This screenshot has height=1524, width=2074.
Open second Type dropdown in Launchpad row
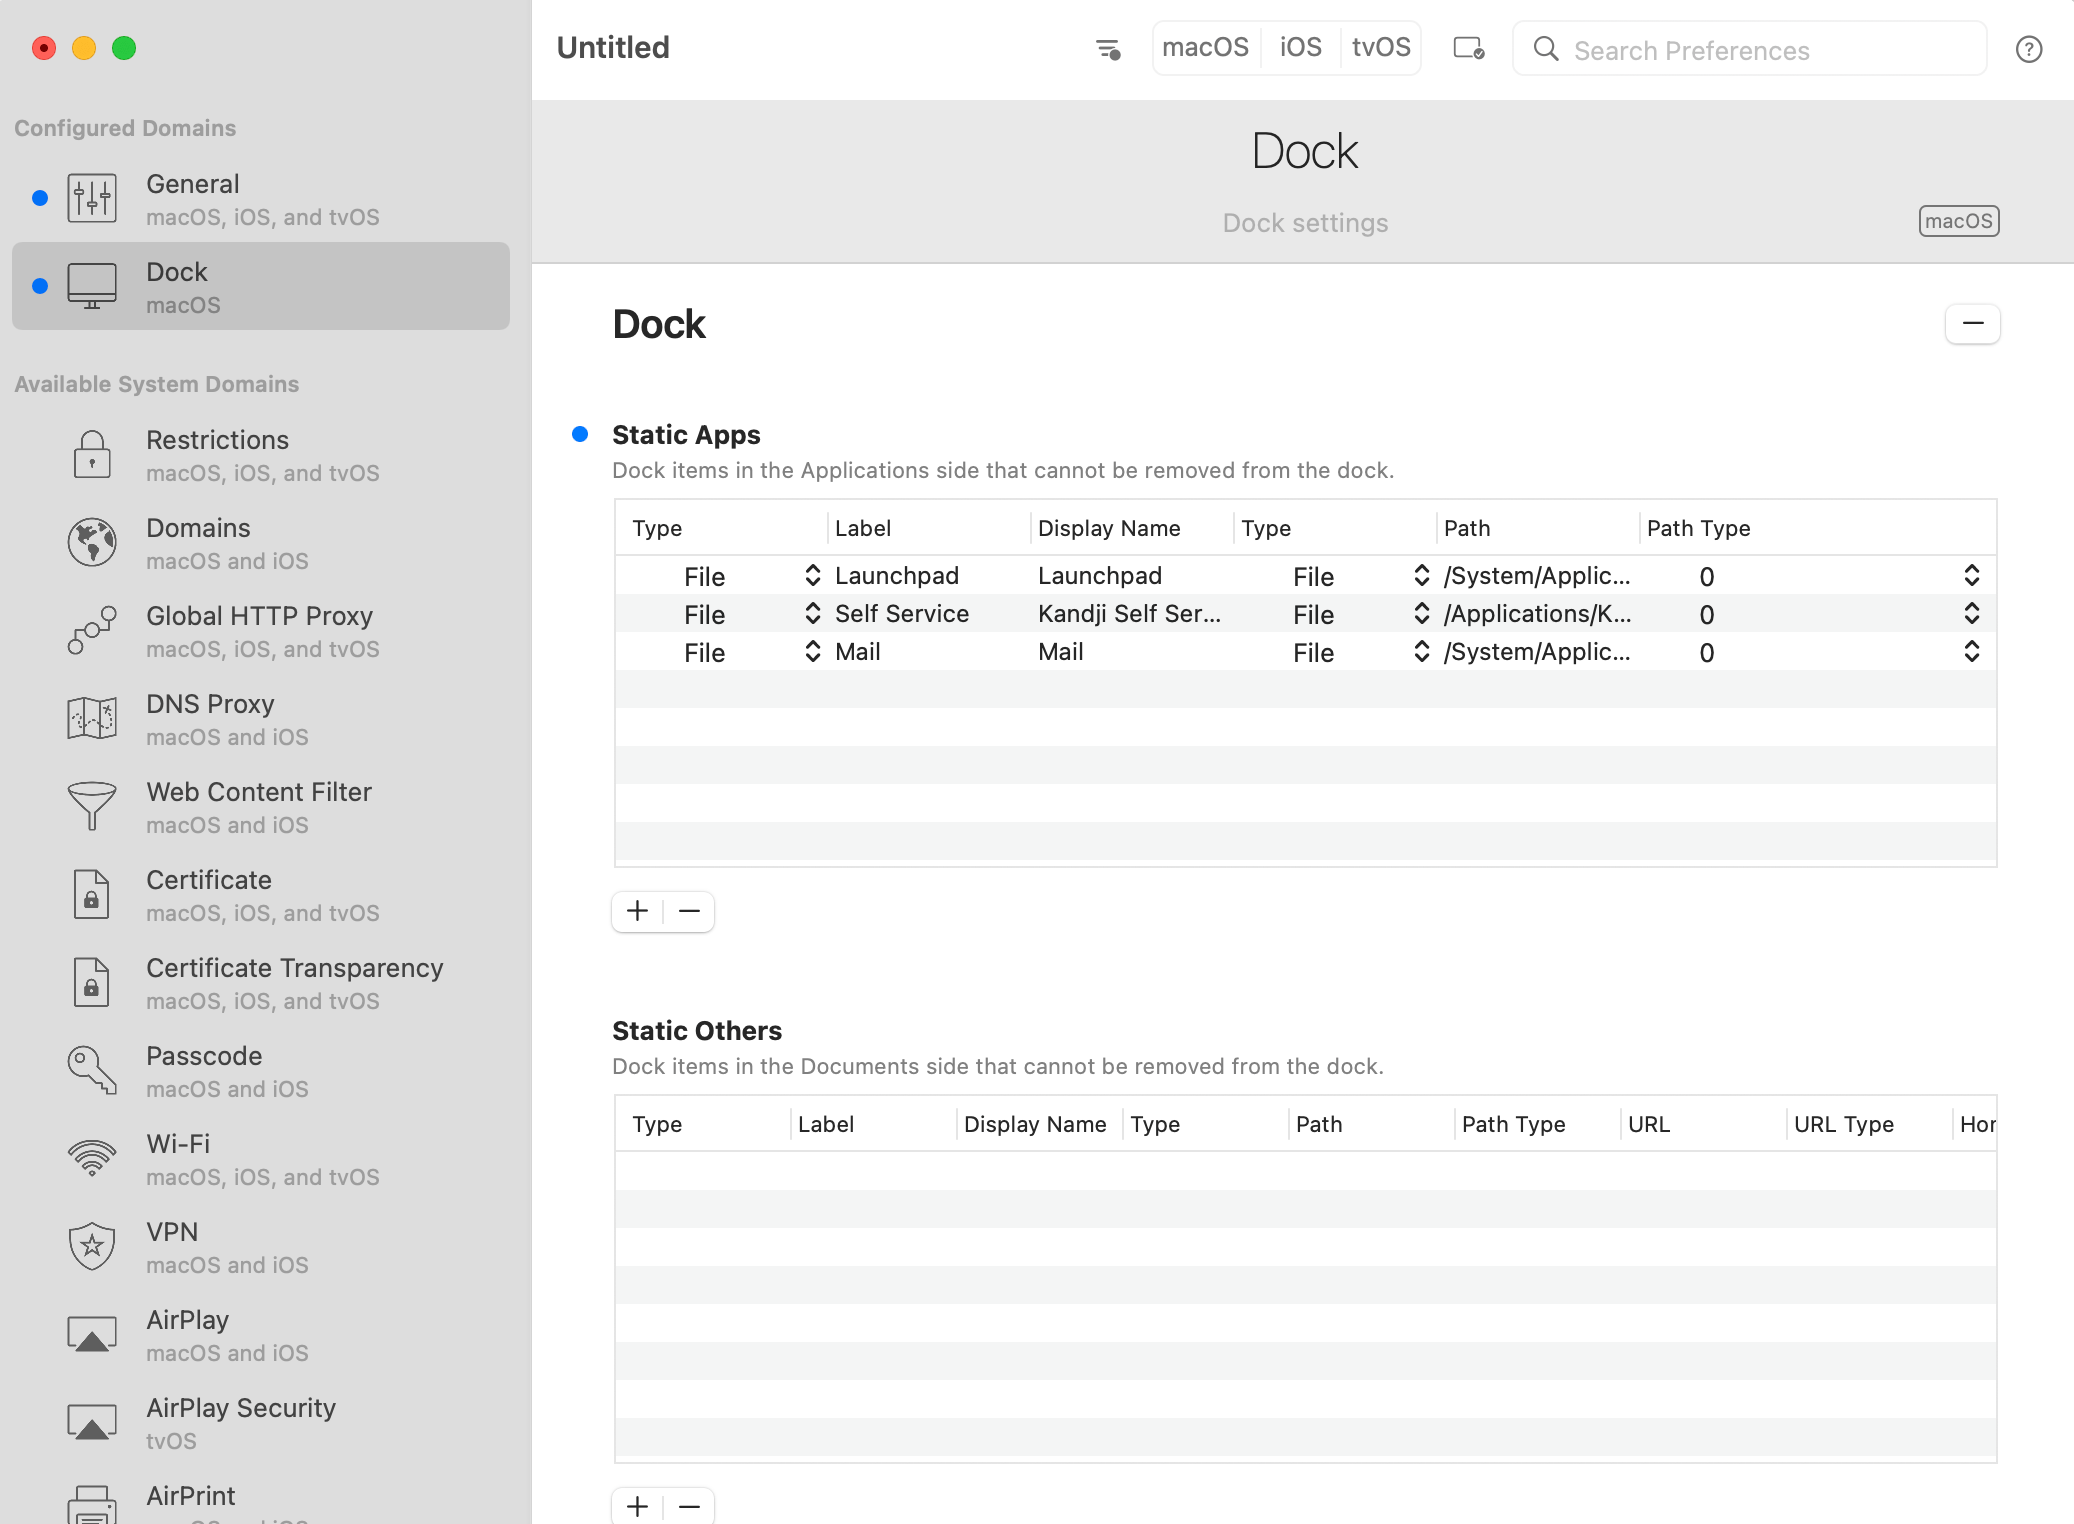tap(1421, 575)
